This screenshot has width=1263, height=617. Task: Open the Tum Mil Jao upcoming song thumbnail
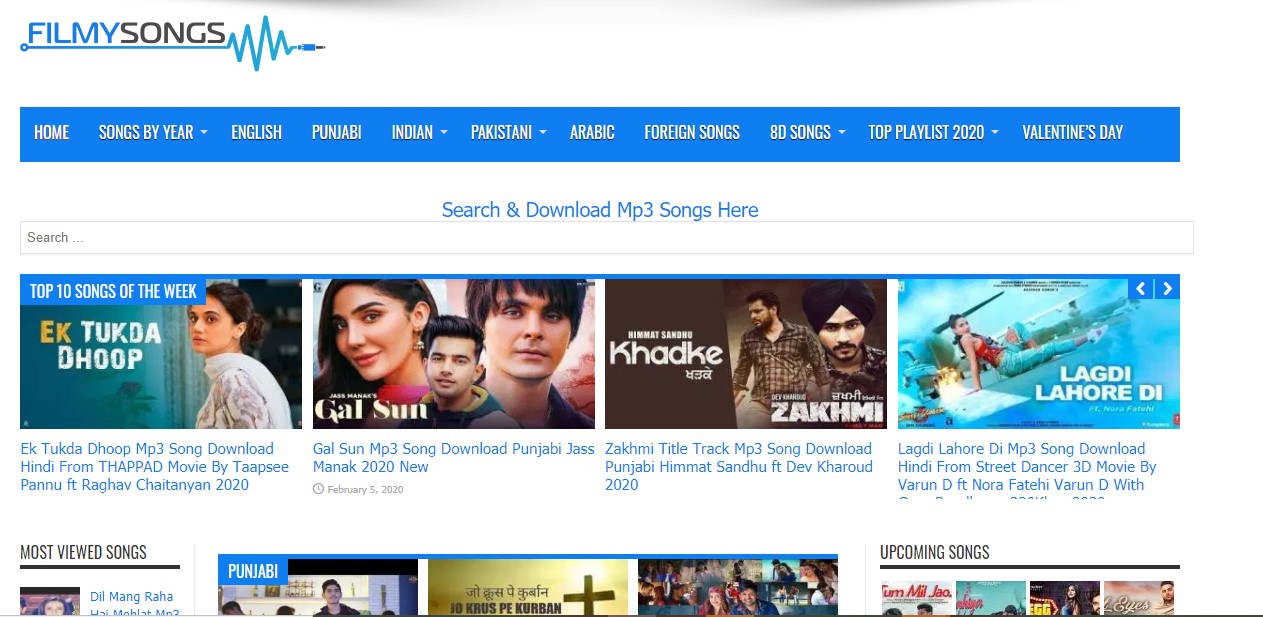coord(916,598)
